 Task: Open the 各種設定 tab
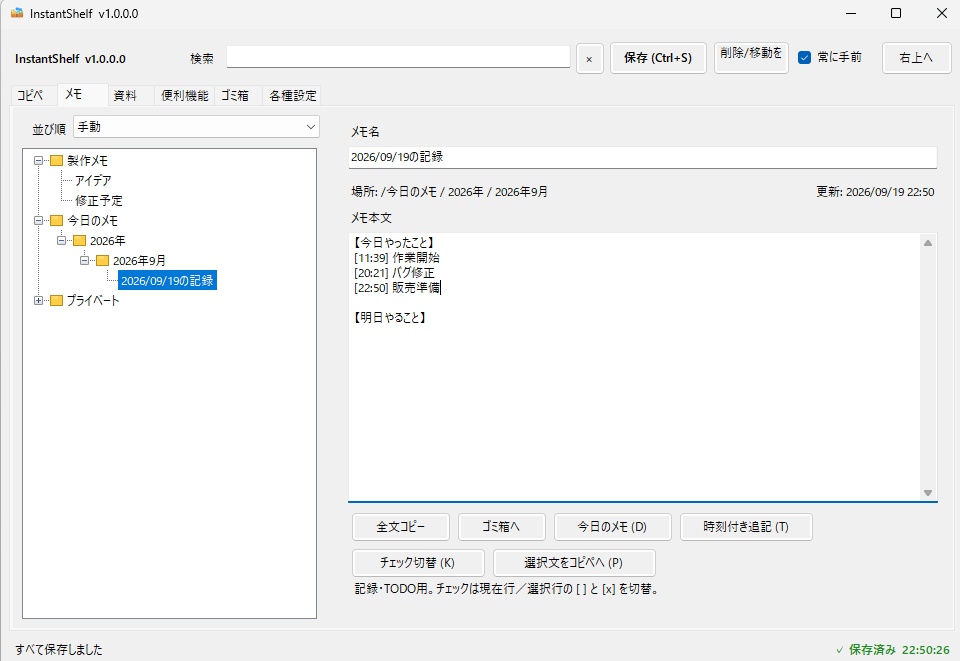tap(293, 95)
